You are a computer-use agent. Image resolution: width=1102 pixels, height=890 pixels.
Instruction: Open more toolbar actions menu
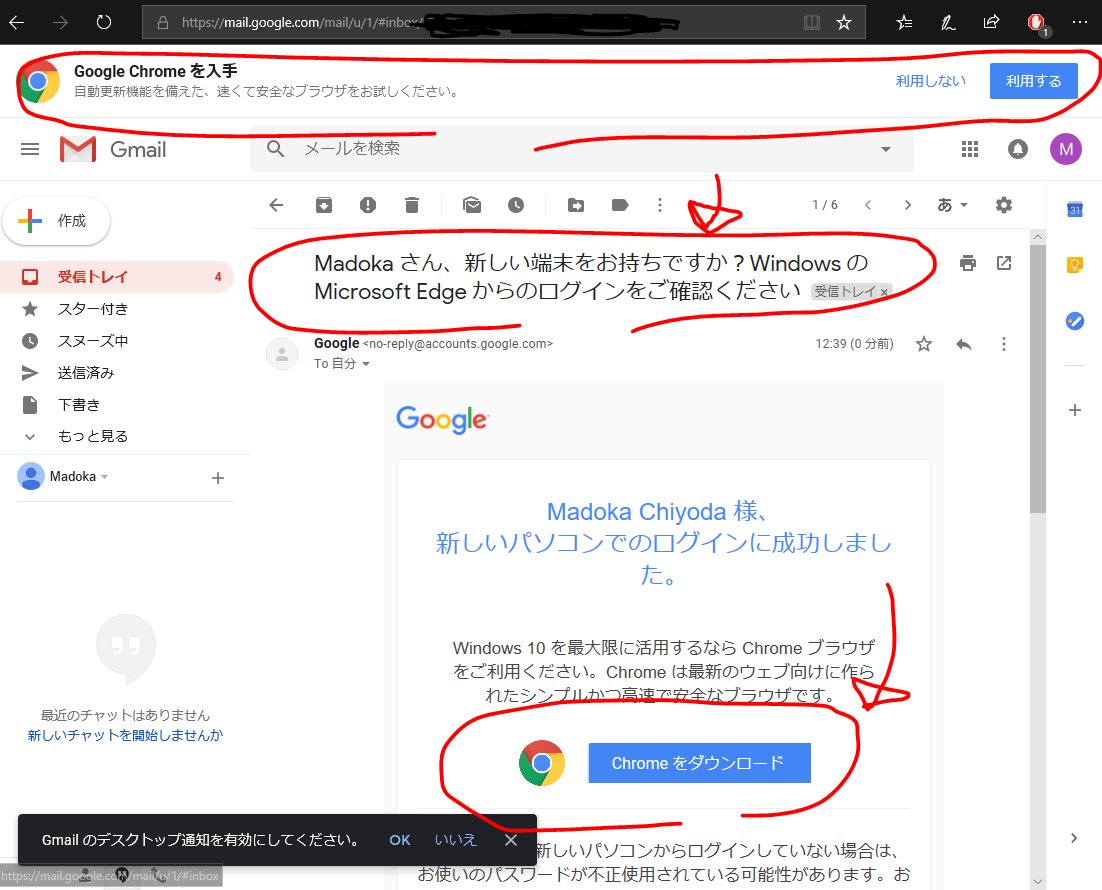pyautogui.click(x=659, y=205)
